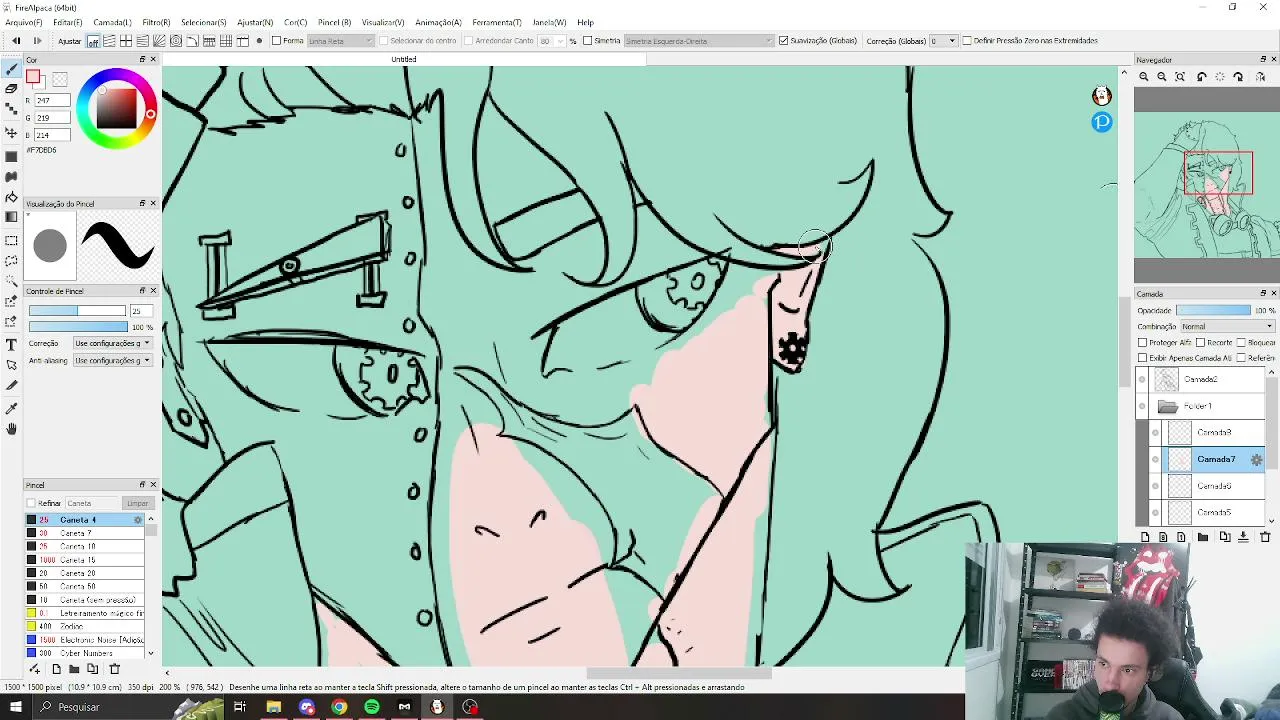
Task: Open the Visualizar menu
Action: point(383,22)
